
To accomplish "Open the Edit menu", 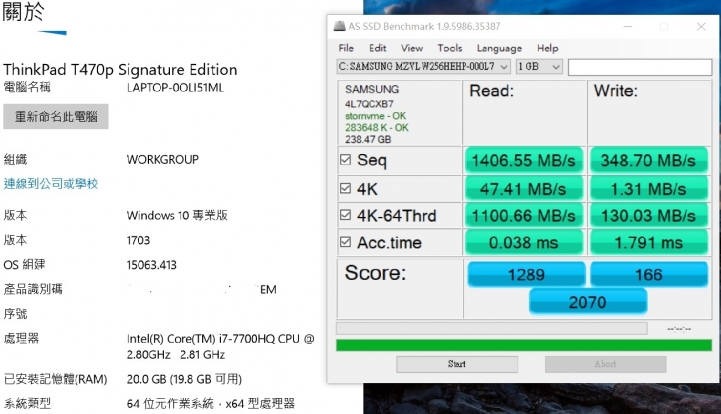I will [x=378, y=48].
